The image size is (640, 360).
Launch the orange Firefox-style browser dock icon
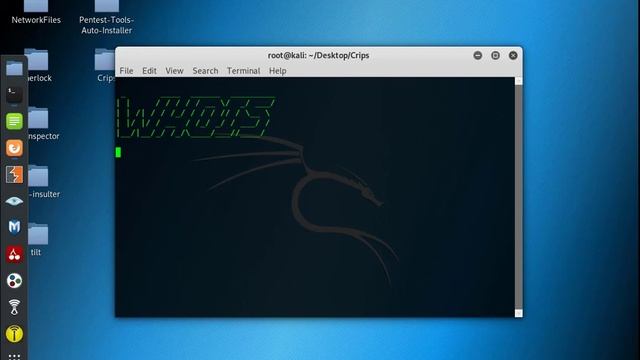click(14, 148)
